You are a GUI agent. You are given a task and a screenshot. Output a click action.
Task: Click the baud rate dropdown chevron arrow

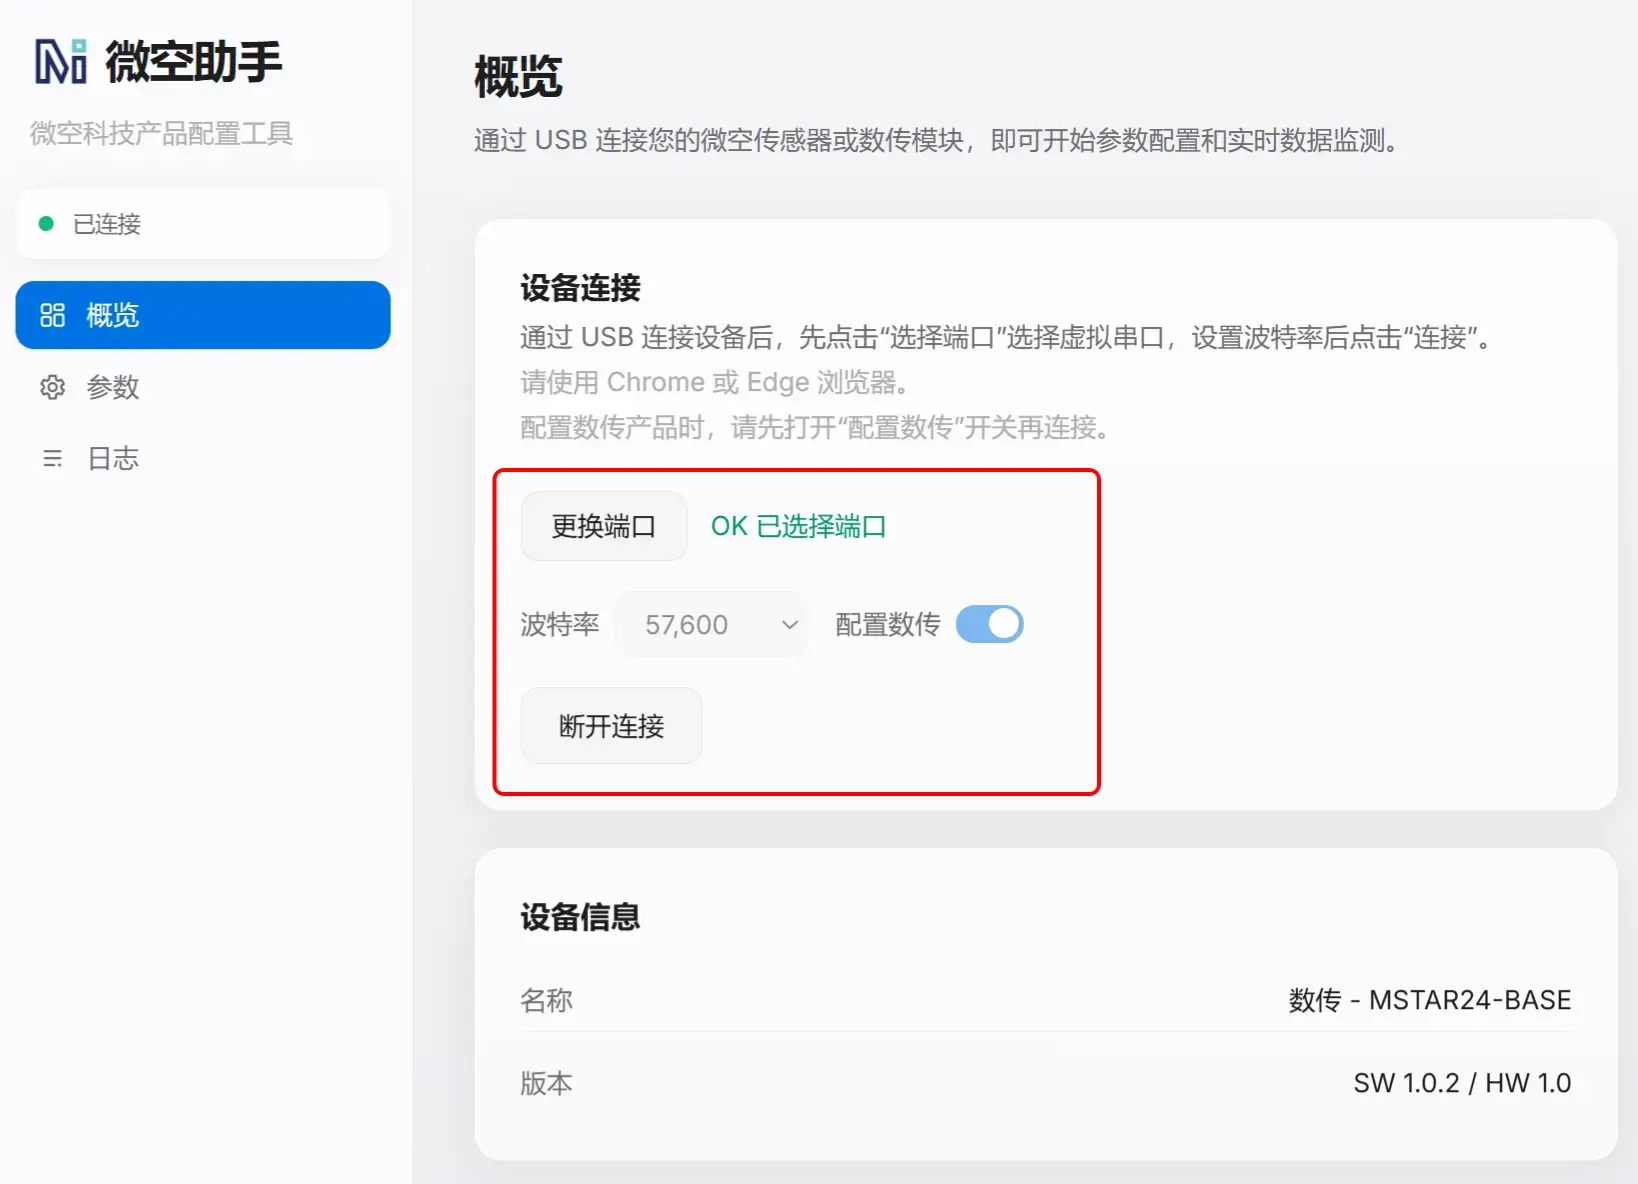pyautogui.click(x=789, y=625)
